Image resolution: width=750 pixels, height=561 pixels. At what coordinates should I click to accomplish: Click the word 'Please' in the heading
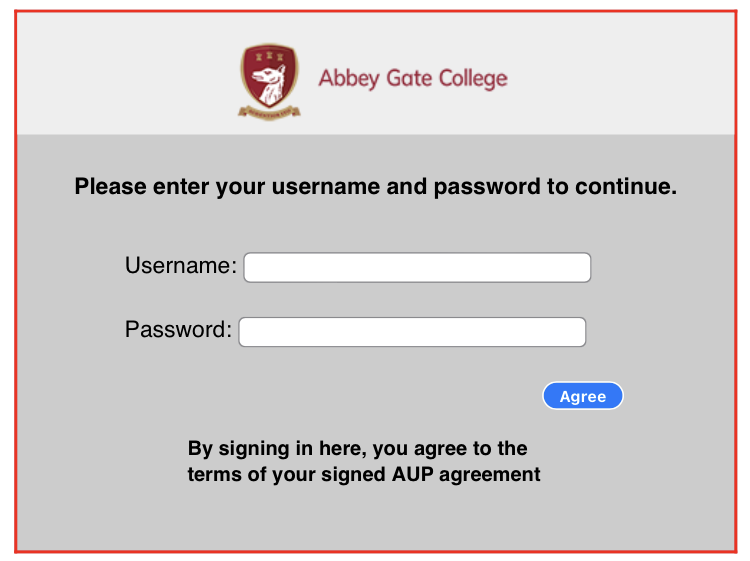110,187
